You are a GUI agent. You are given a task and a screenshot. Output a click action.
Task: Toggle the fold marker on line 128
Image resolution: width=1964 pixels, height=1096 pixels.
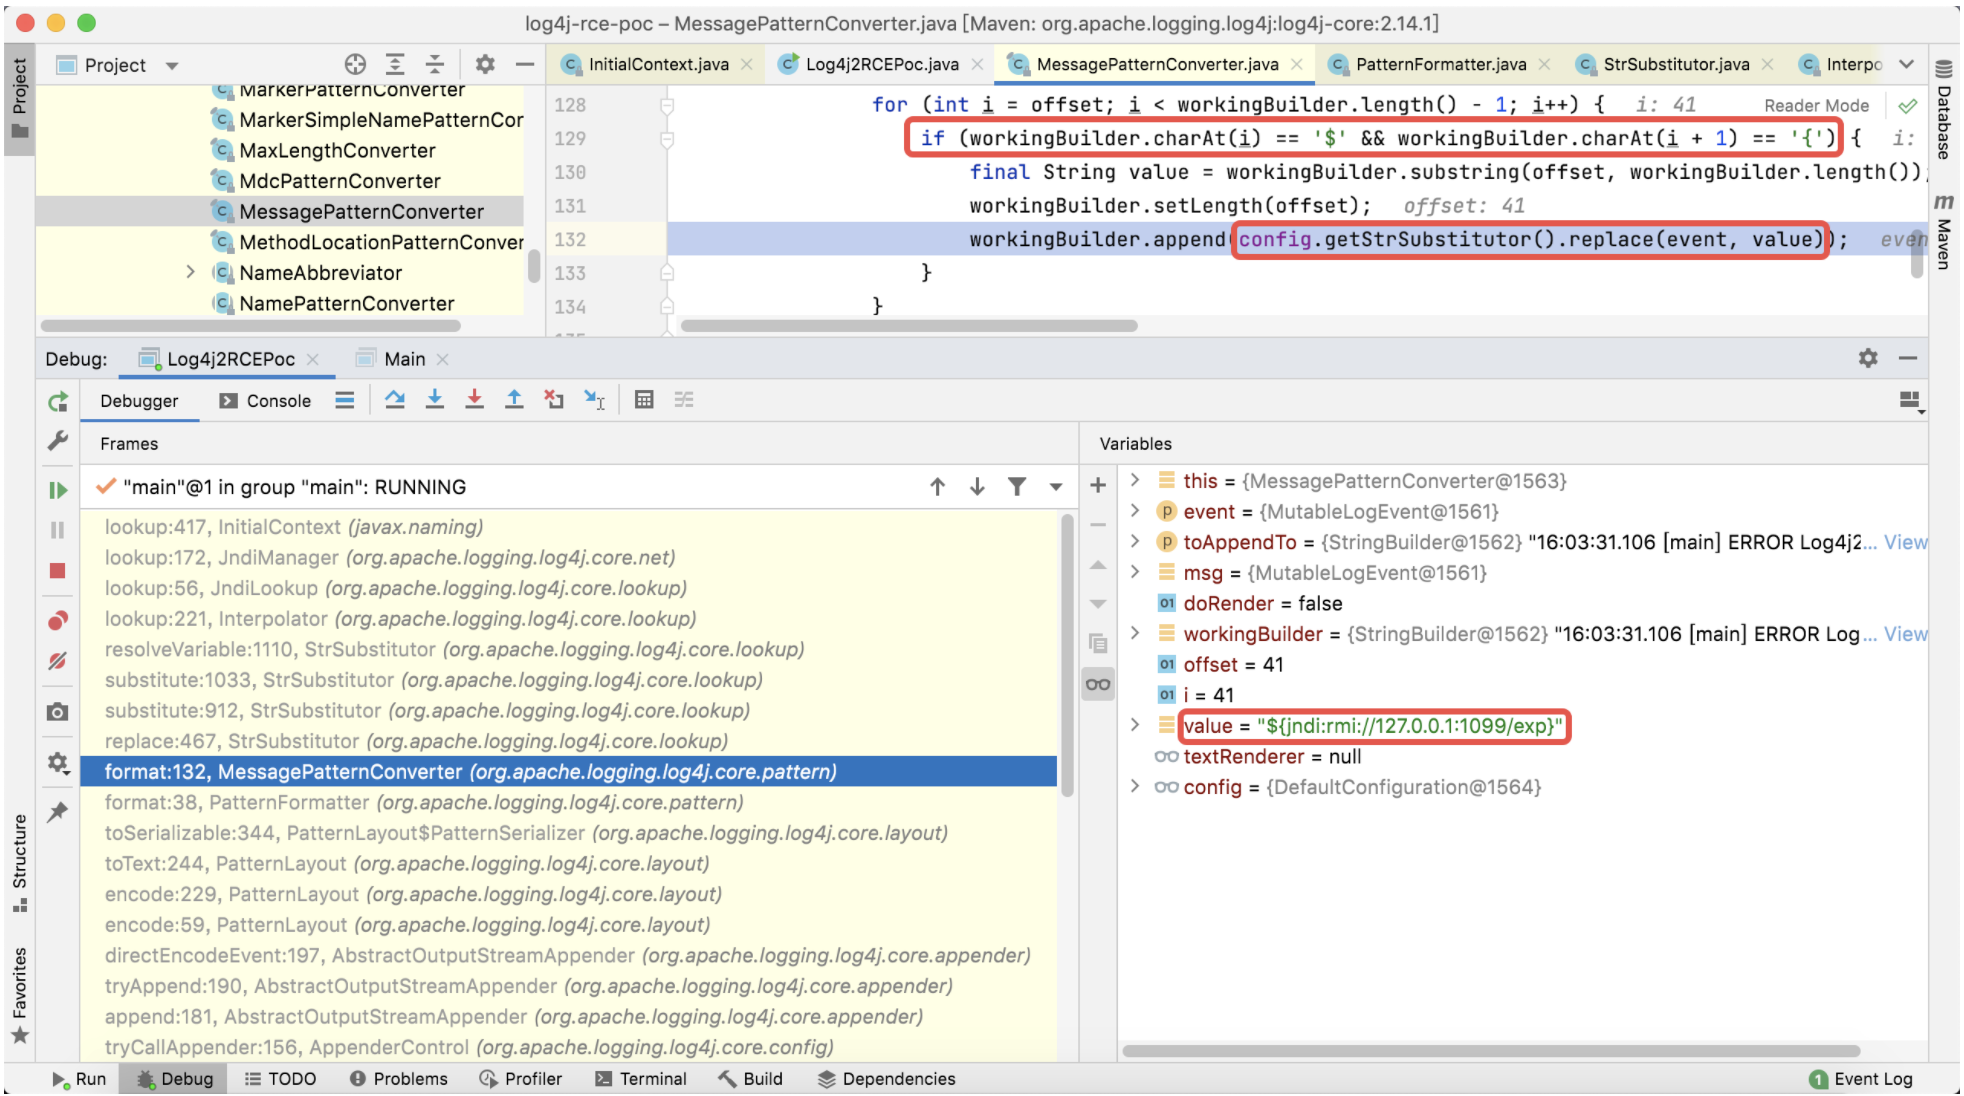(x=667, y=105)
